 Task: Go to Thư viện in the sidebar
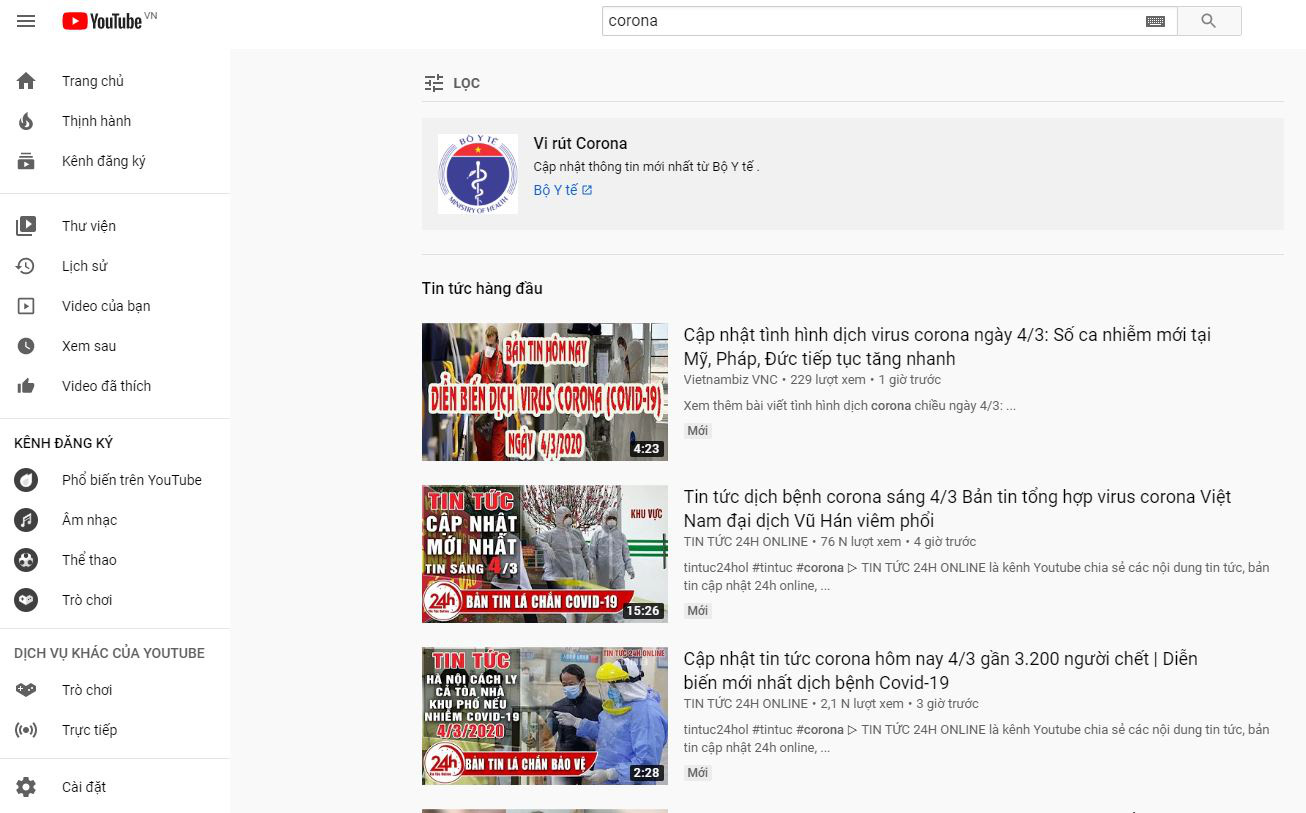tap(115, 226)
